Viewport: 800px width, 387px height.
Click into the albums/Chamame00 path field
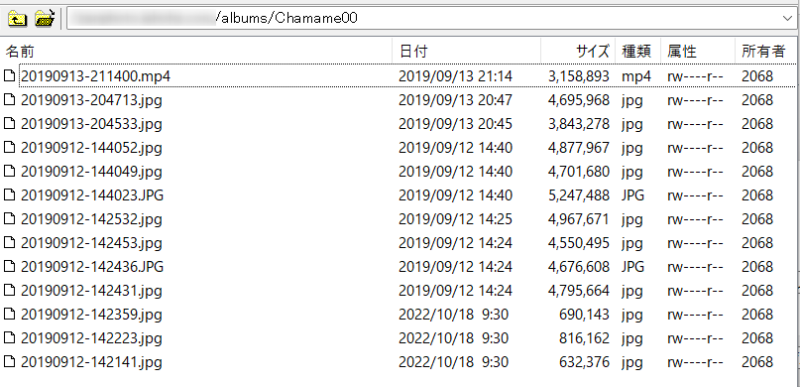(422, 18)
